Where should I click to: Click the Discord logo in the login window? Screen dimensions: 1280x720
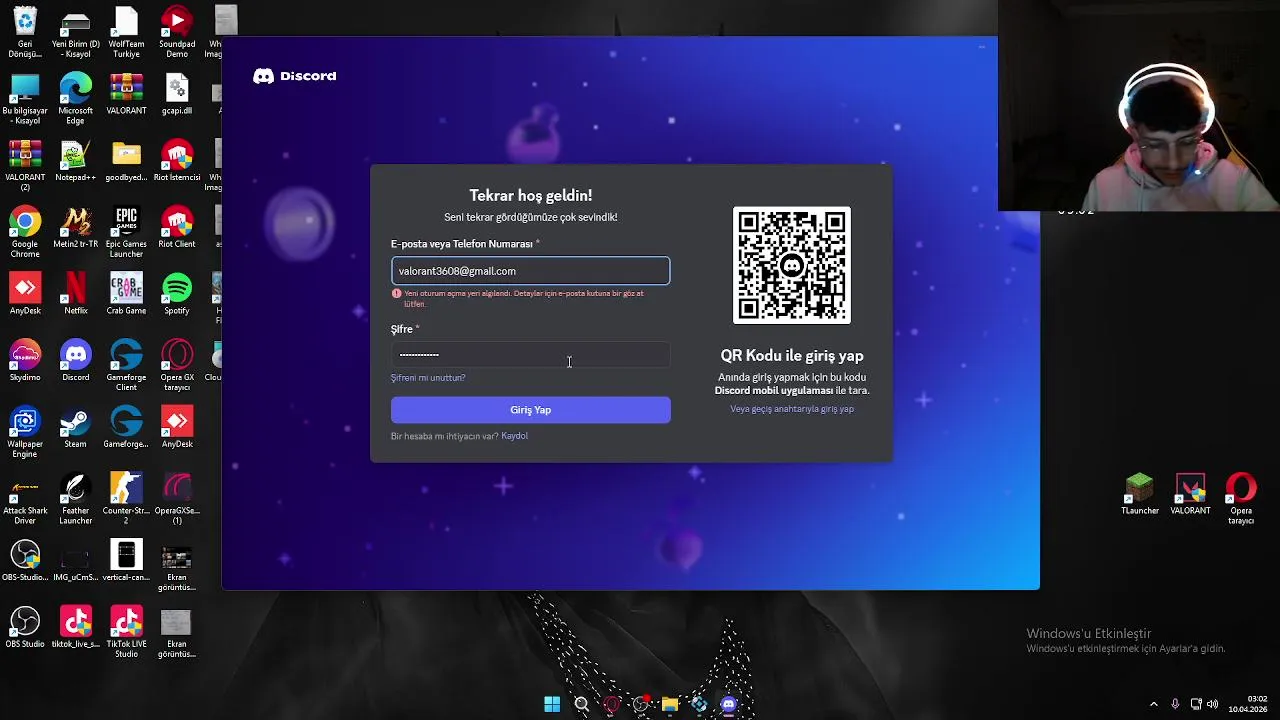click(x=294, y=76)
